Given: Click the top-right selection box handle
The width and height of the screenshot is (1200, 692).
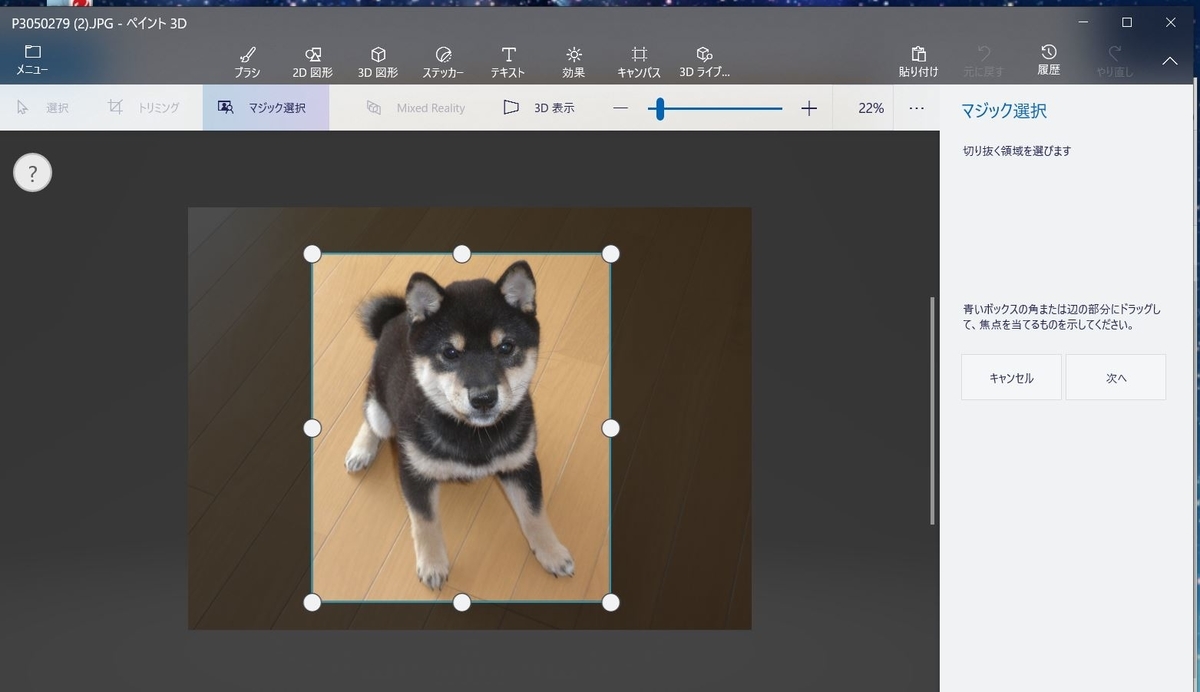Looking at the screenshot, I should click(611, 254).
